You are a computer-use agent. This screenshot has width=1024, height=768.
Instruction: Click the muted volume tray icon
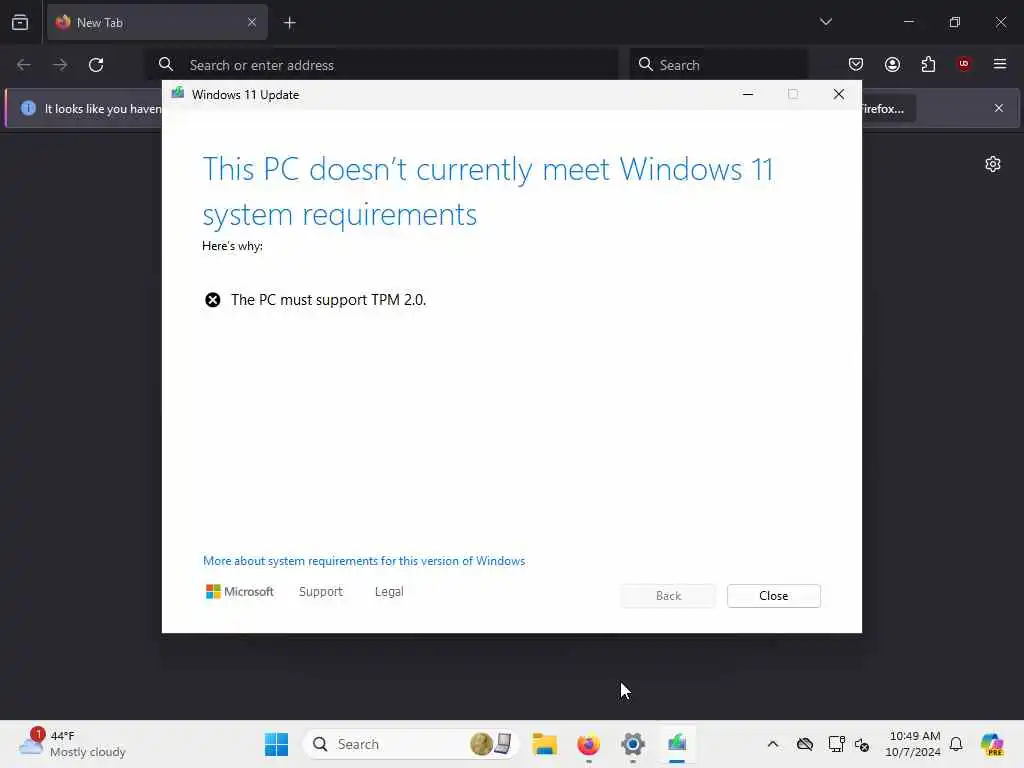[862, 744]
